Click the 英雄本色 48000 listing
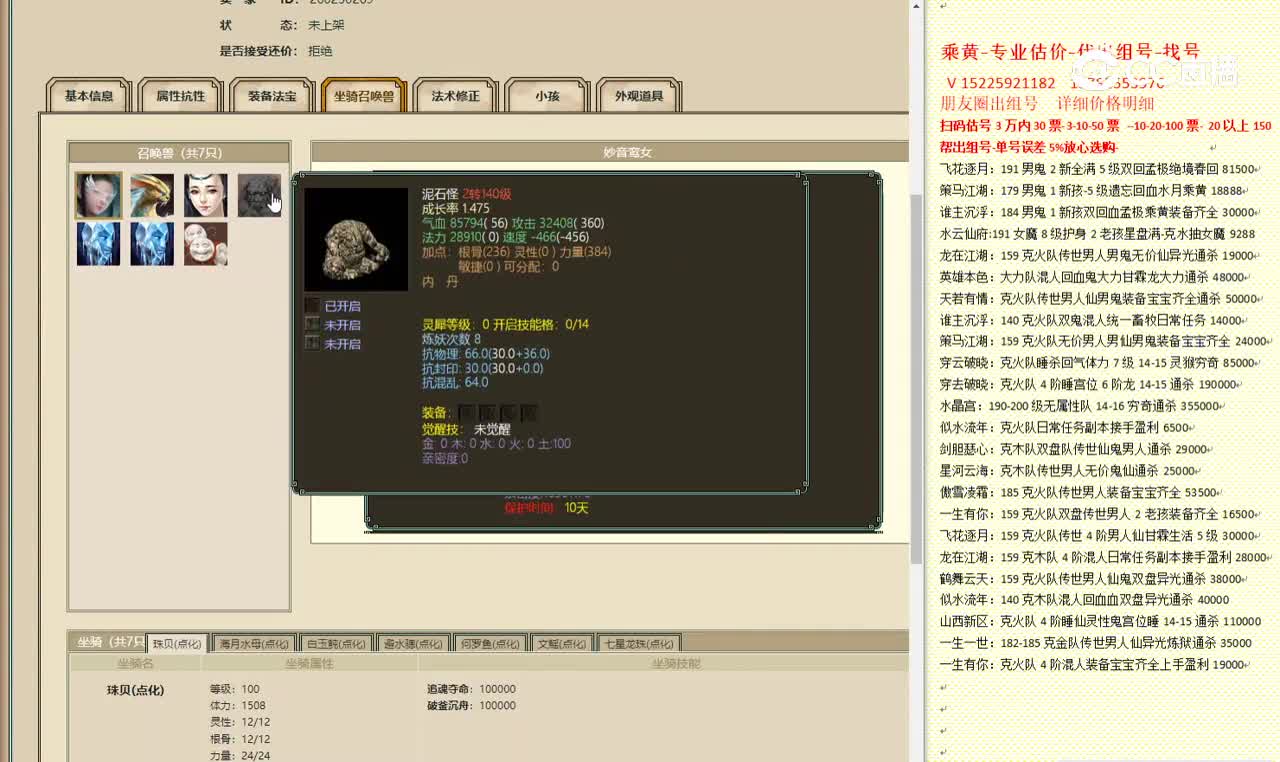The width and height of the screenshot is (1280, 762). (x=1094, y=277)
